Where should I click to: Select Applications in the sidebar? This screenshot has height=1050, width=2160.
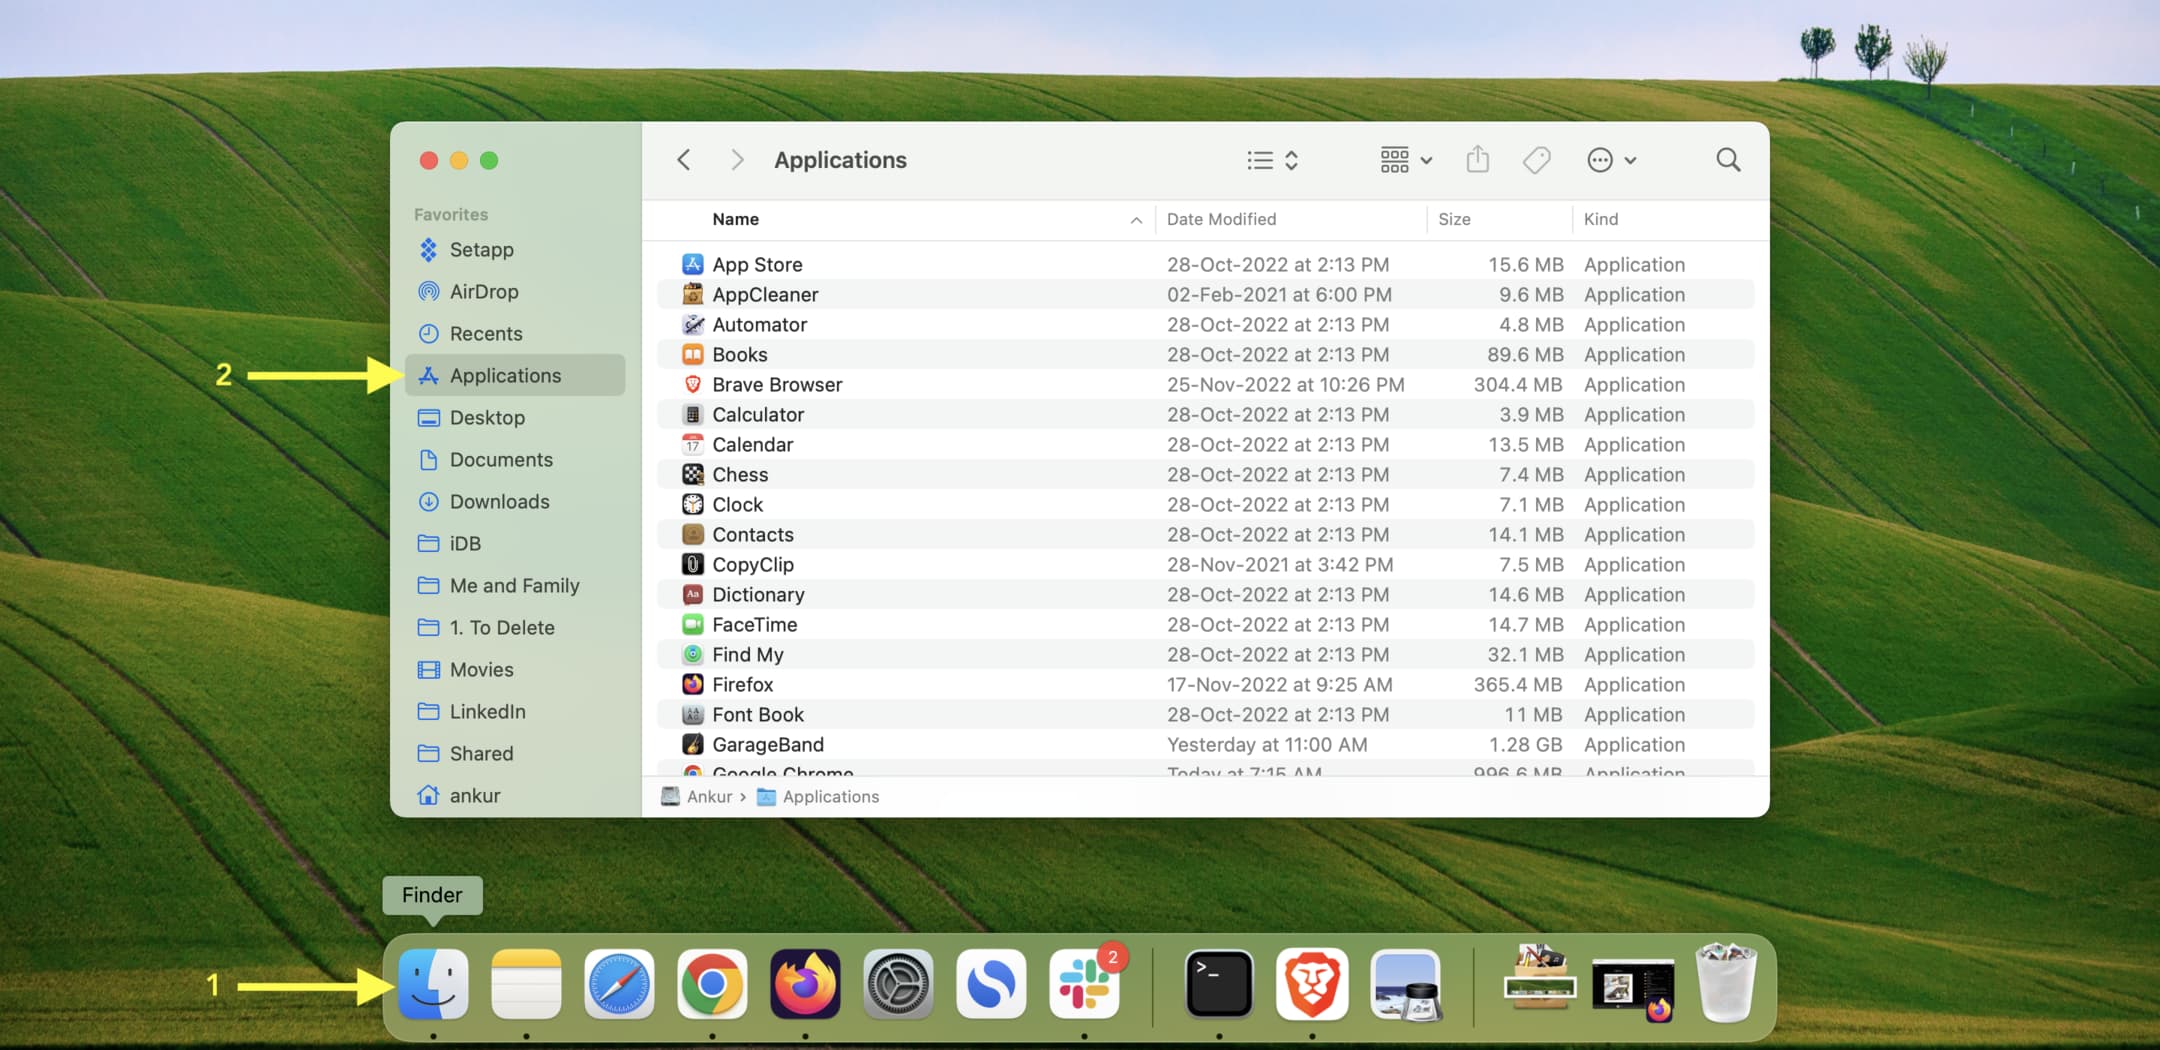click(x=515, y=375)
